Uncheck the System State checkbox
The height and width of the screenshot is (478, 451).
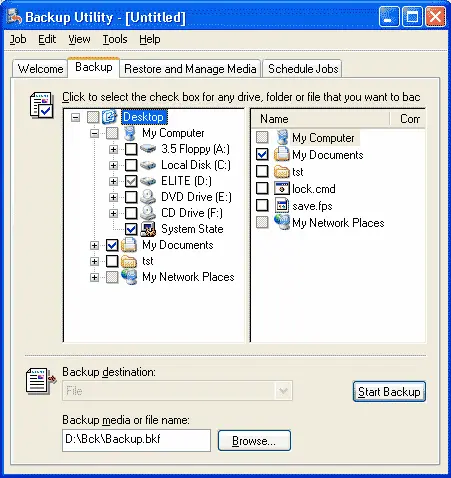click(x=131, y=229)
